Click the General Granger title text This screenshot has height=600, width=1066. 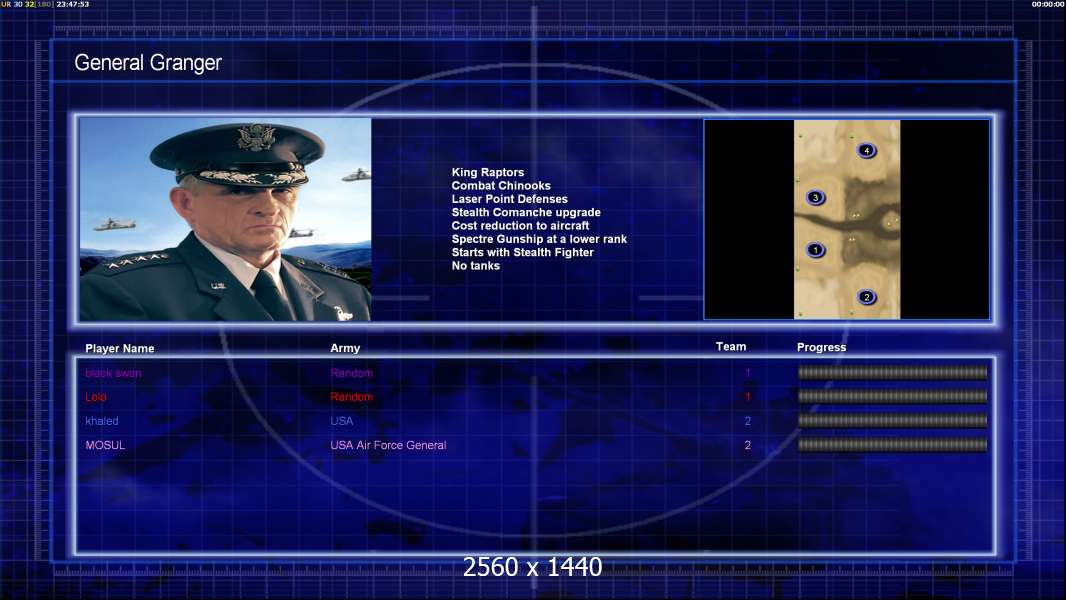pos(148,63)
